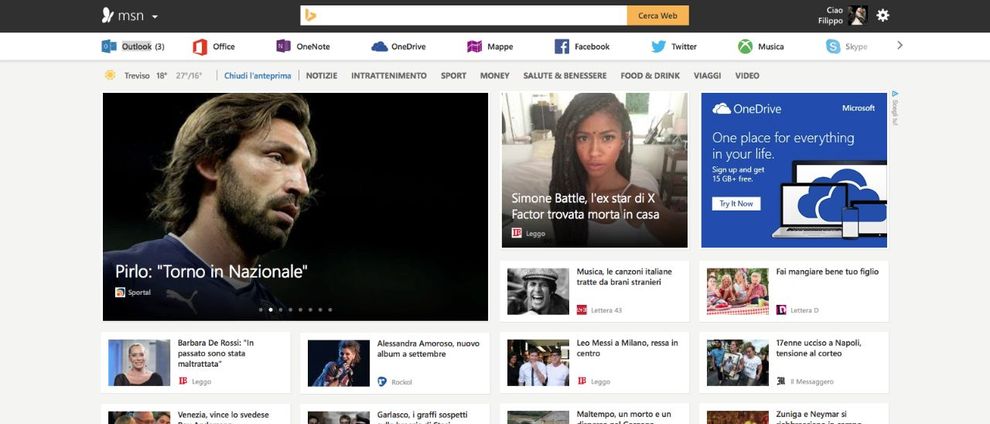
Task: Open the Musica Xbox icon
Action: [x=745, y=46]
